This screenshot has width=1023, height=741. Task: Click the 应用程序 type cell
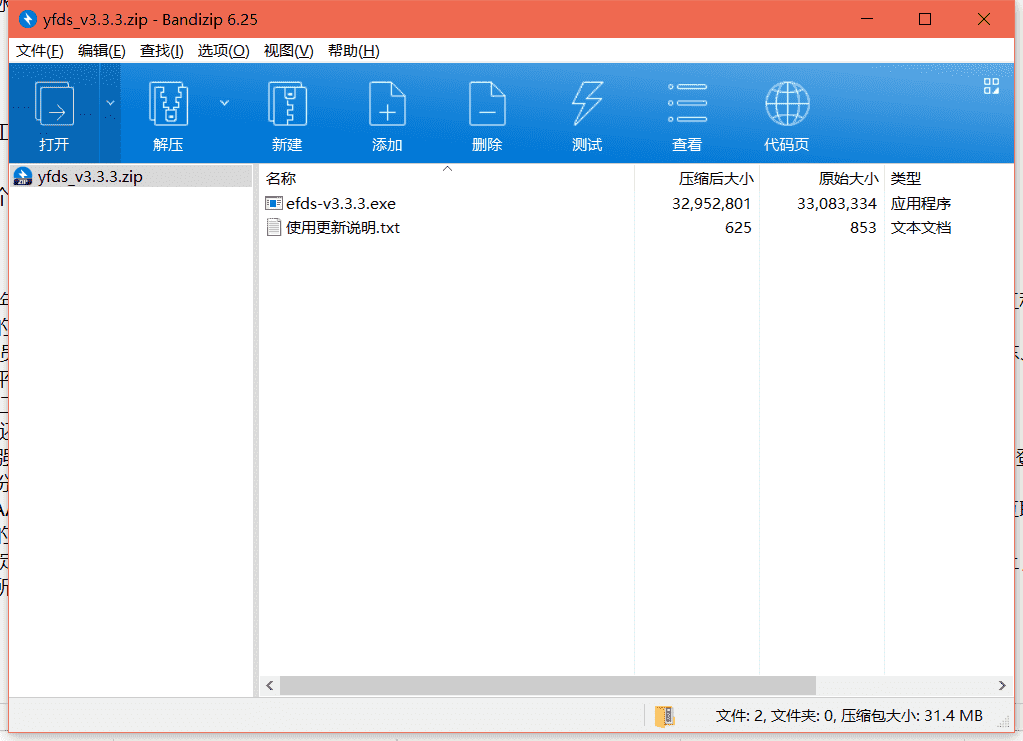pos(921,204)
